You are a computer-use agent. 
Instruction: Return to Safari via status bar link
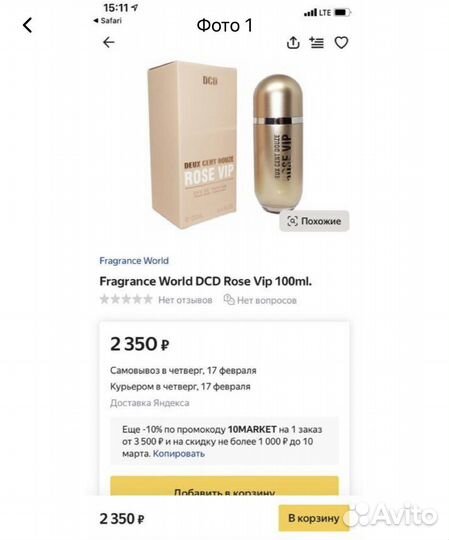[x=107, y=21]
